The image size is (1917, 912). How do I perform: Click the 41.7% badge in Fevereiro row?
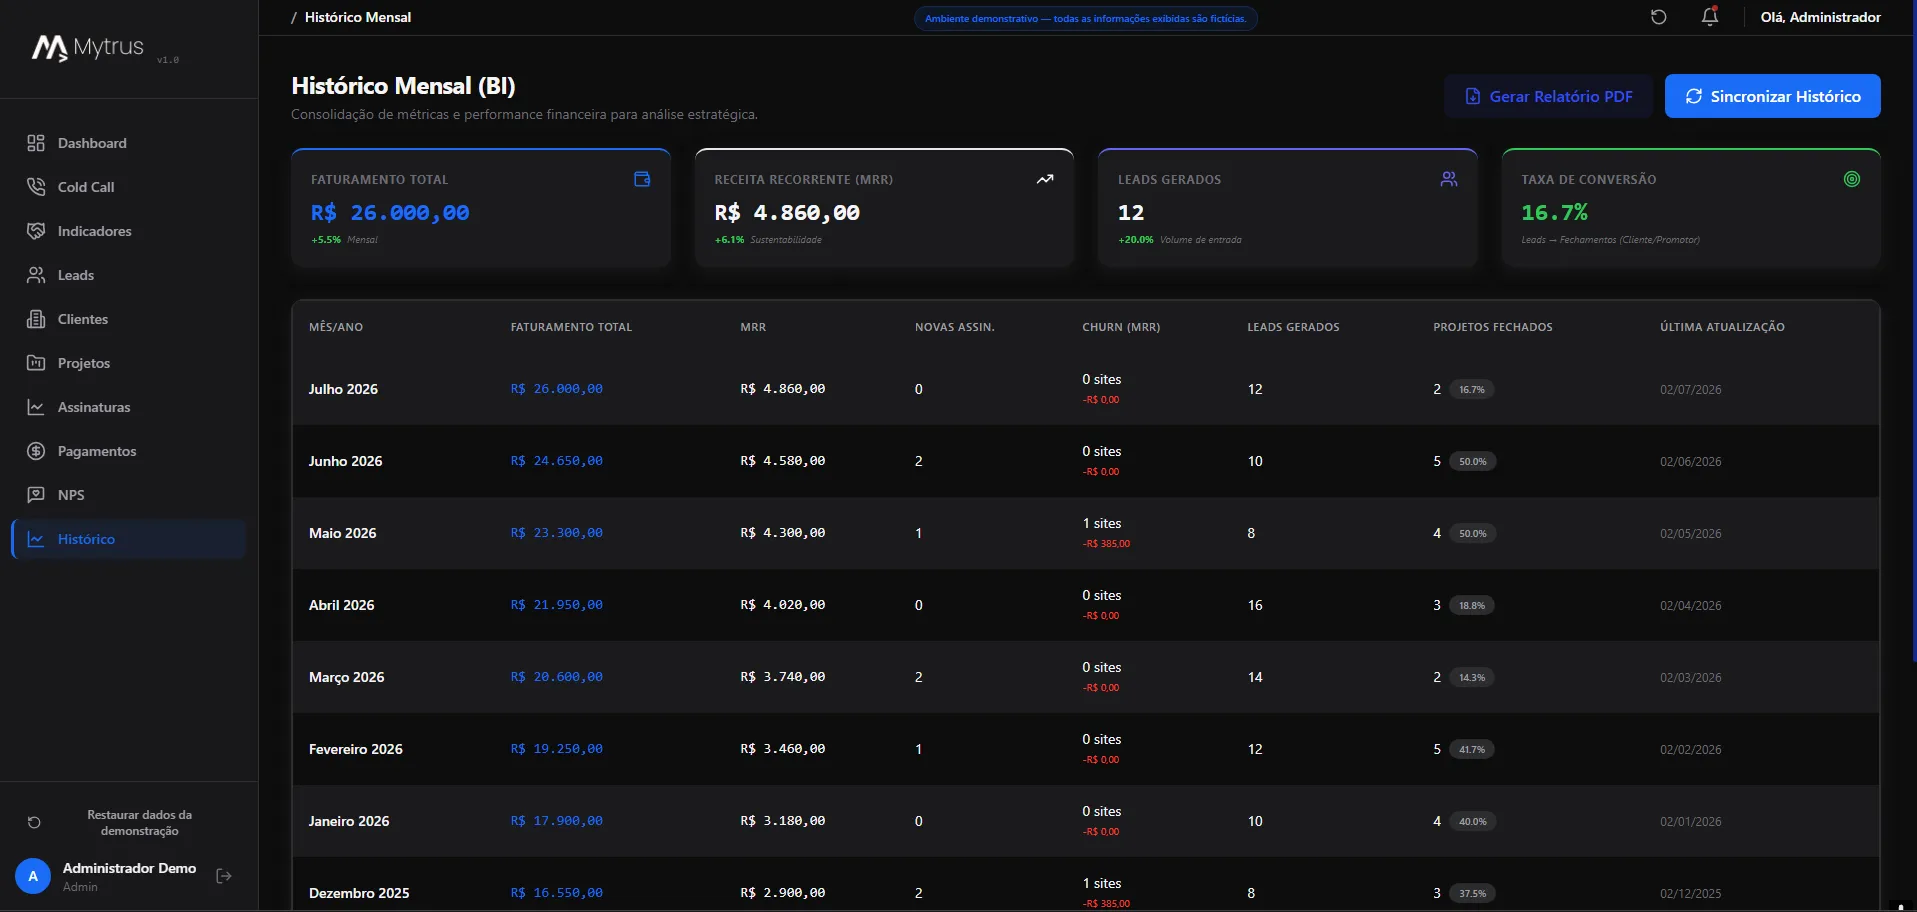1472,749
